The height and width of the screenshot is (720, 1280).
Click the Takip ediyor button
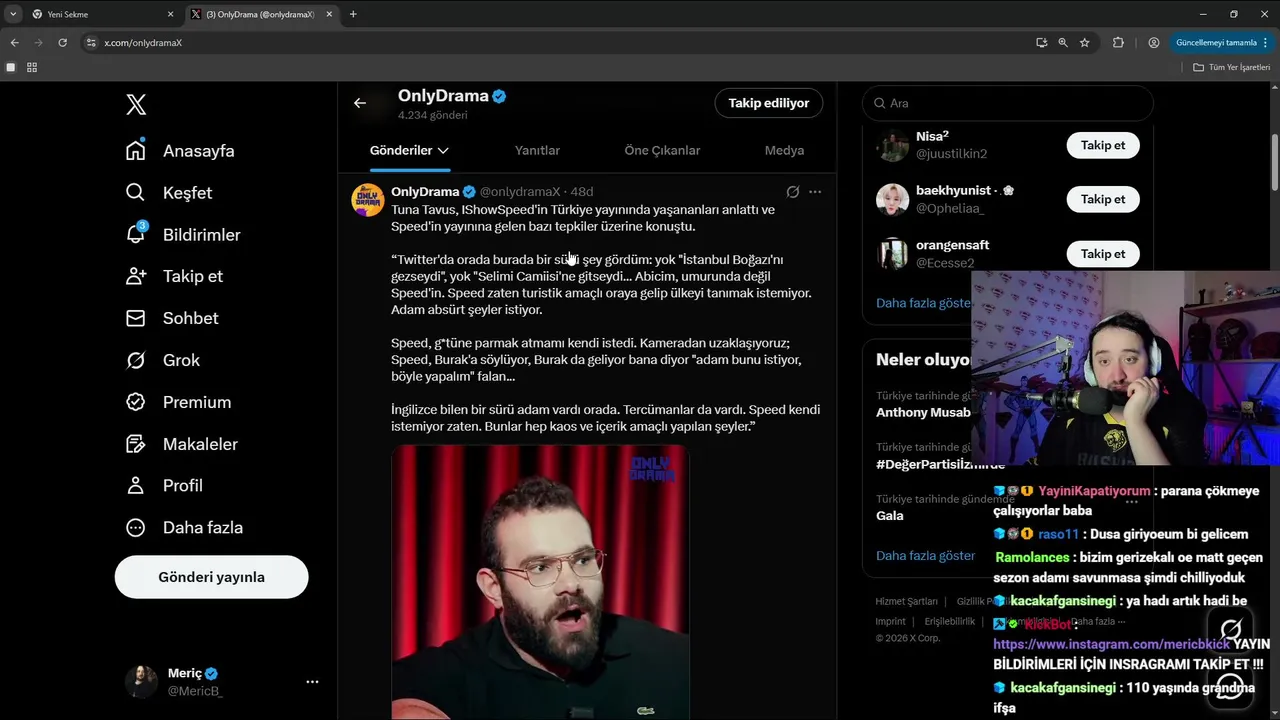point(769,103)
